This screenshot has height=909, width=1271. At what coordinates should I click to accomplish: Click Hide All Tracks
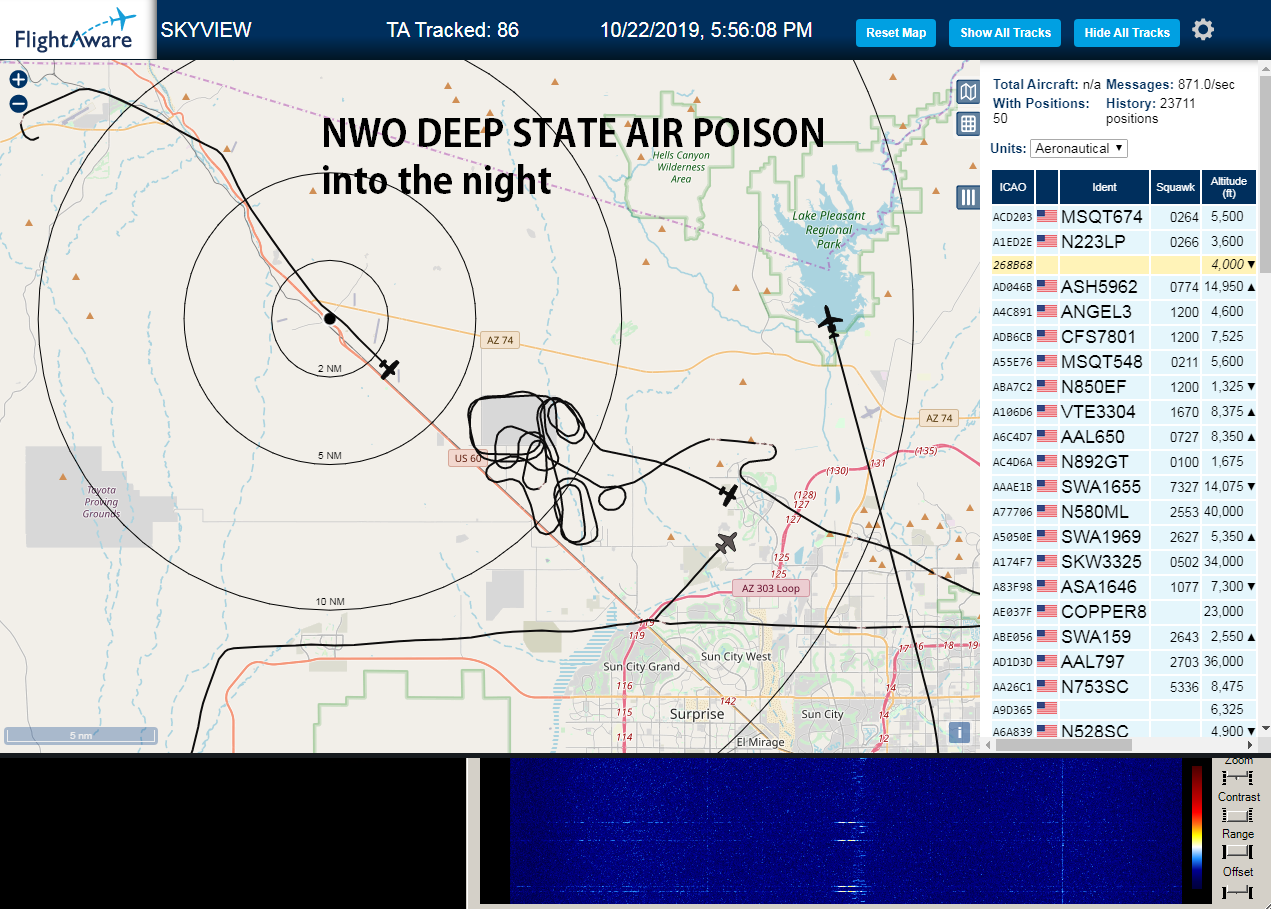click(1127, 32)
